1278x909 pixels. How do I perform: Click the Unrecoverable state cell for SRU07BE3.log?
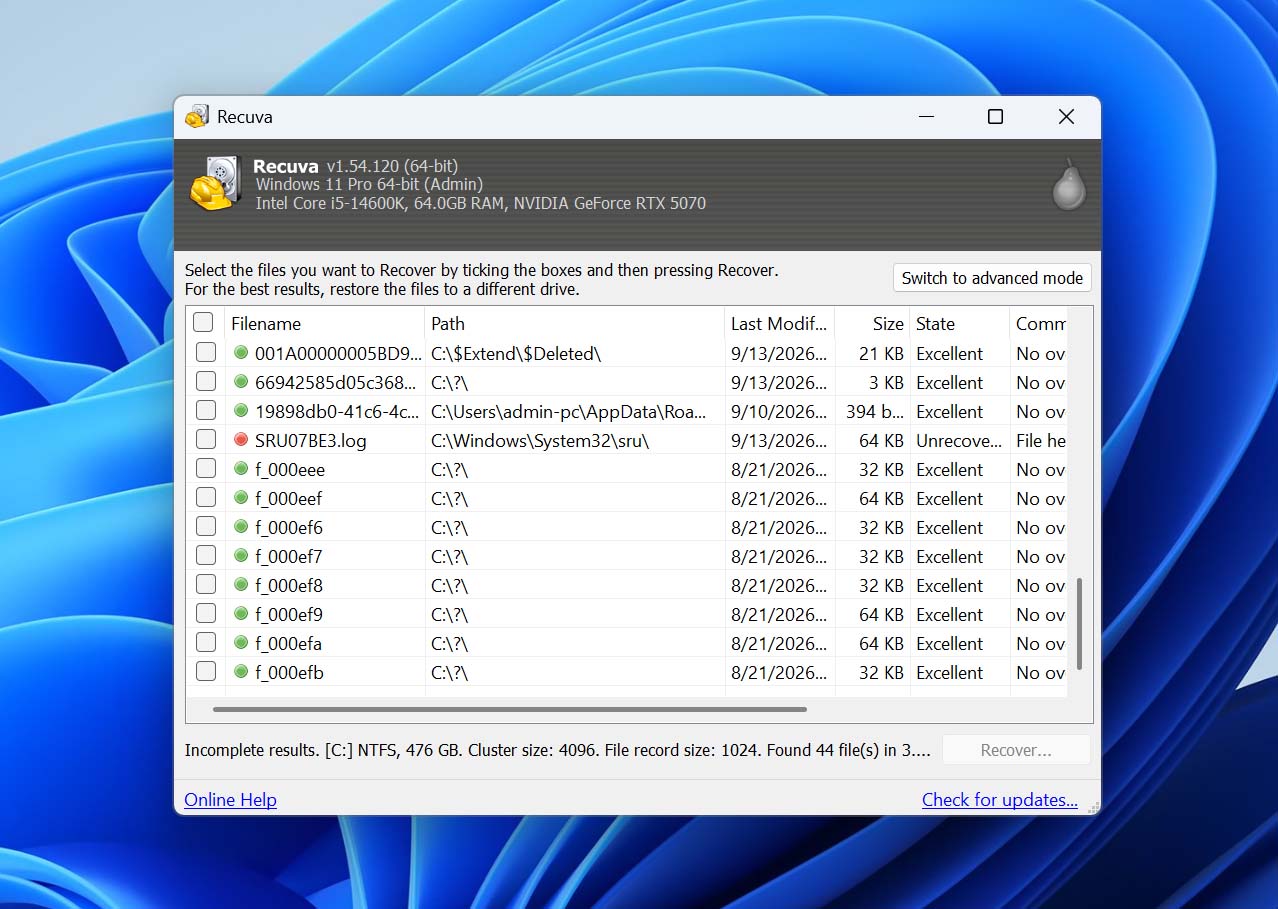click(x=959, y=440)
